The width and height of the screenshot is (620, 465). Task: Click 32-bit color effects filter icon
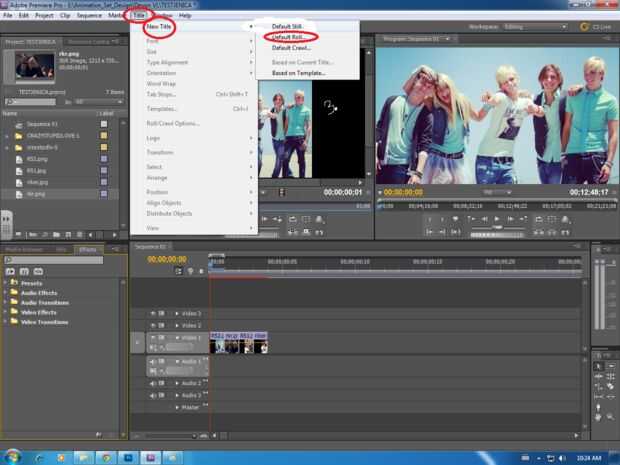pos(24,271)
